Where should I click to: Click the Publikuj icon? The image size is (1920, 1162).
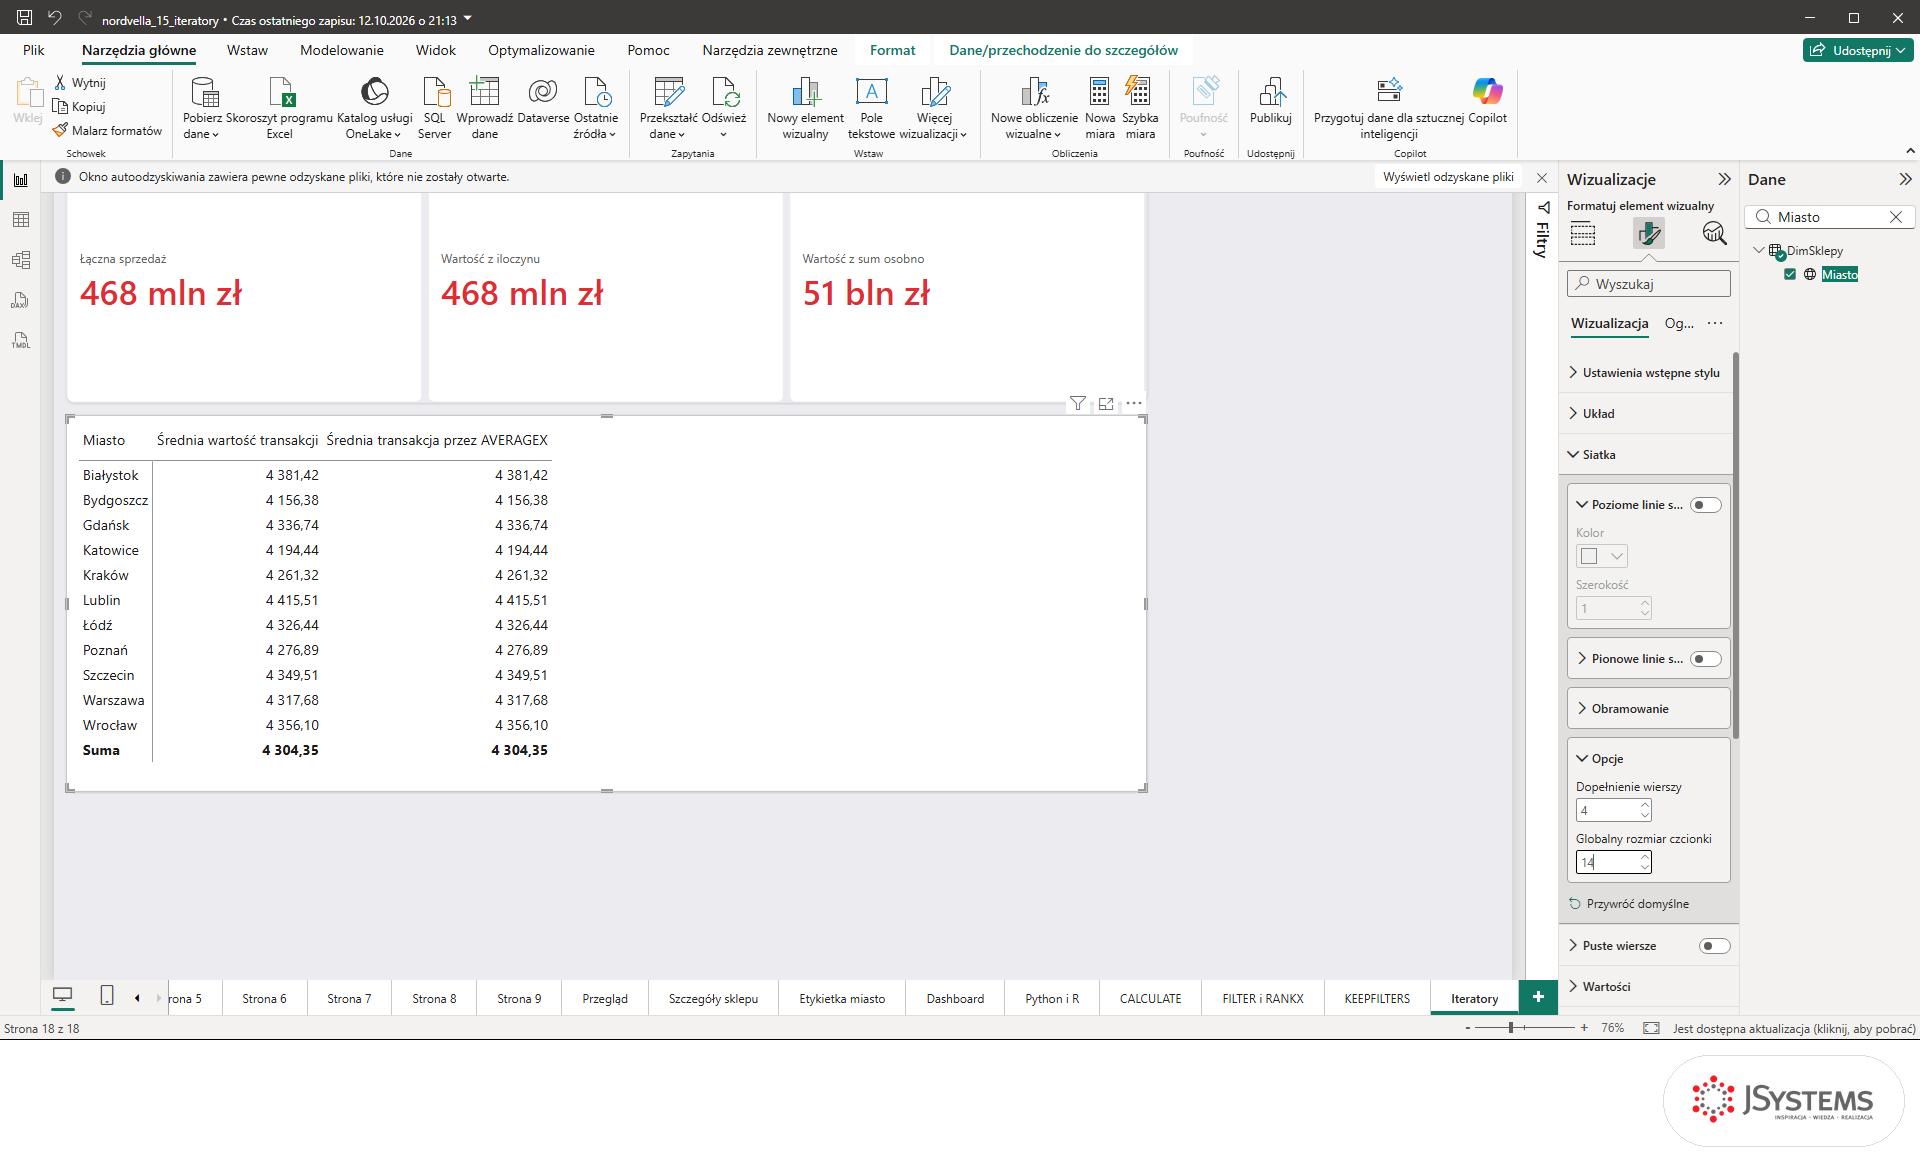coord(1271,92)
